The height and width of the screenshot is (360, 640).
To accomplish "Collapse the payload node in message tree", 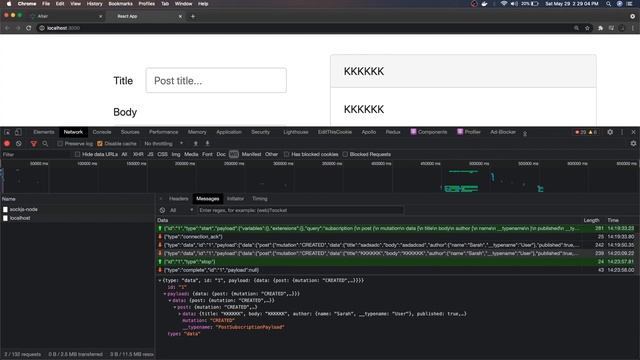I will [165, 294].
